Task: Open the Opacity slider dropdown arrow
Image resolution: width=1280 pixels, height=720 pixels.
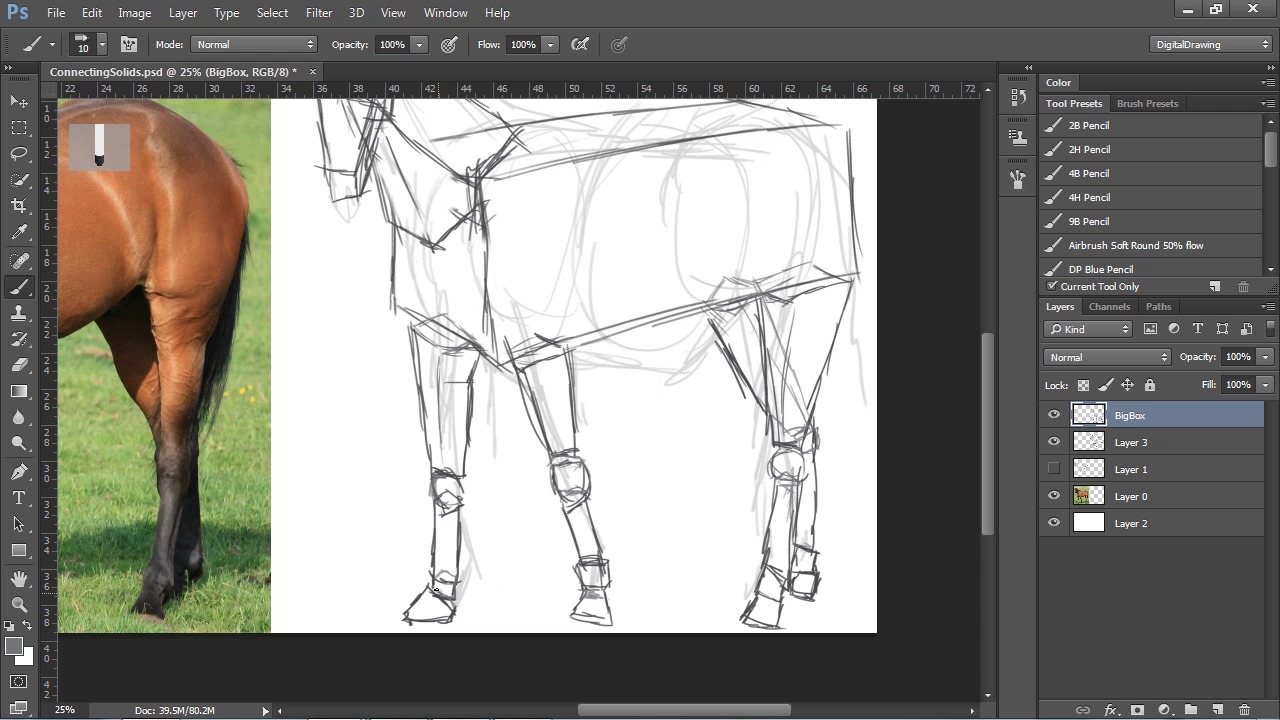Action: [419, 44]
